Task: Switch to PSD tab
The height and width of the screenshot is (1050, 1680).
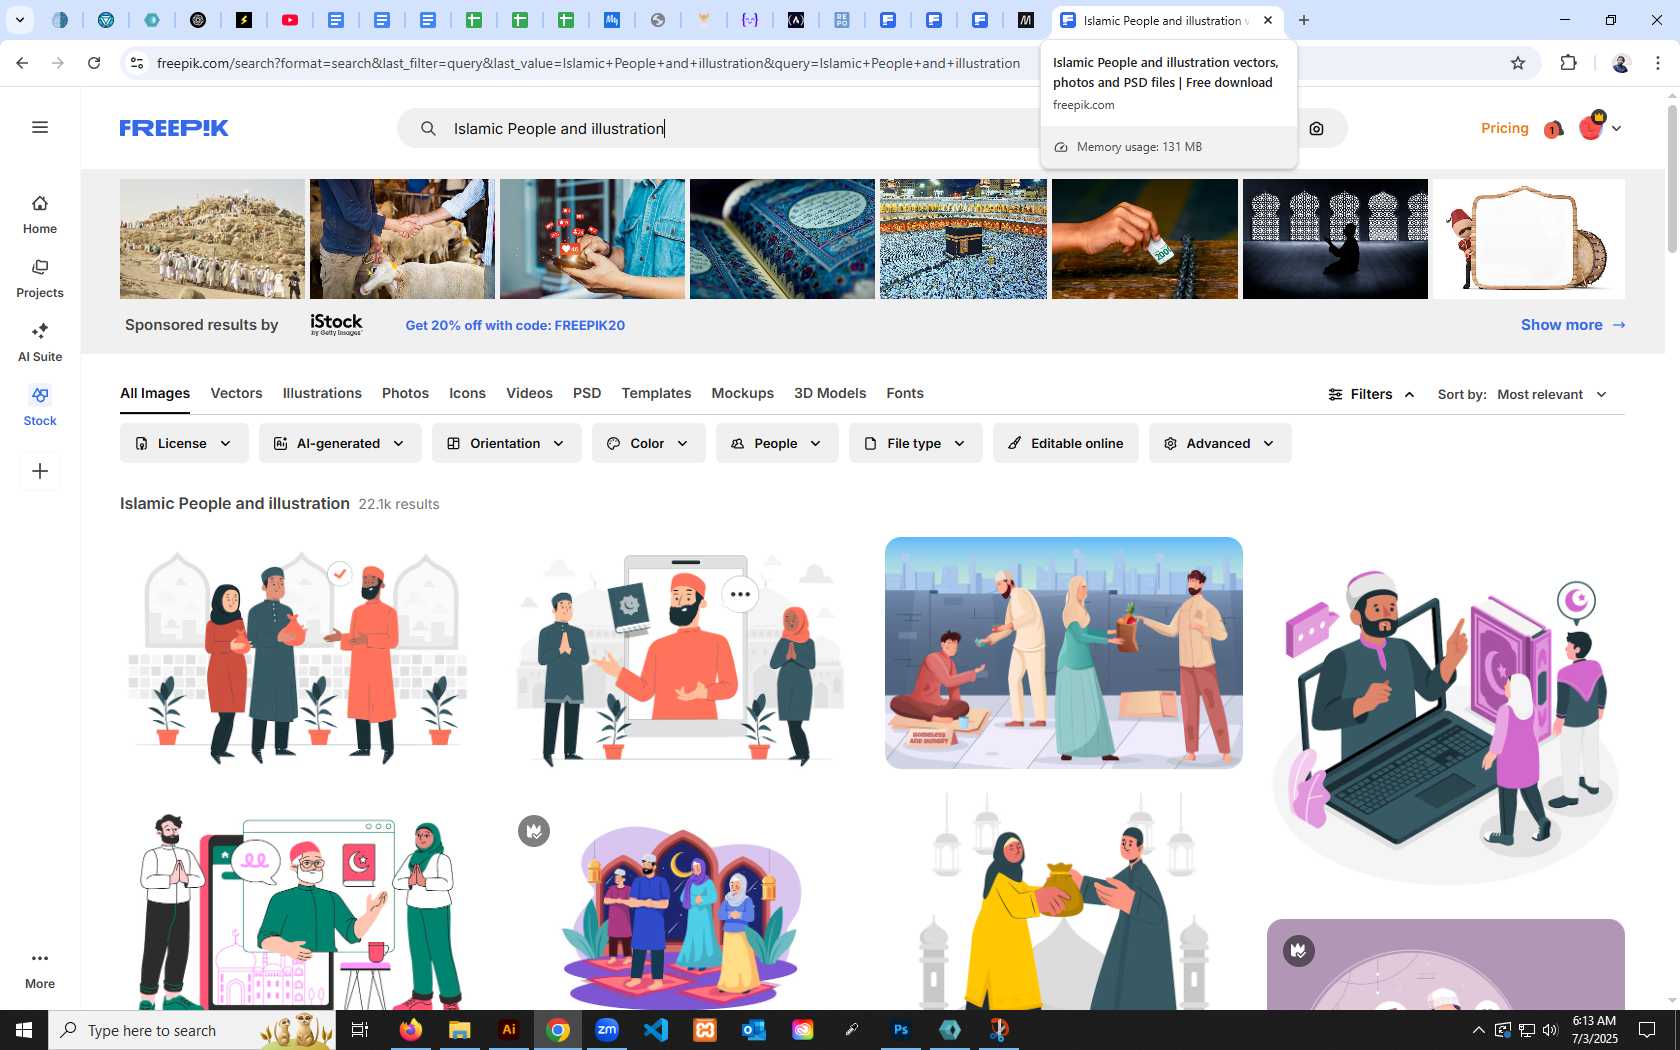Action: pyautogui.click(x=587, y=393)
